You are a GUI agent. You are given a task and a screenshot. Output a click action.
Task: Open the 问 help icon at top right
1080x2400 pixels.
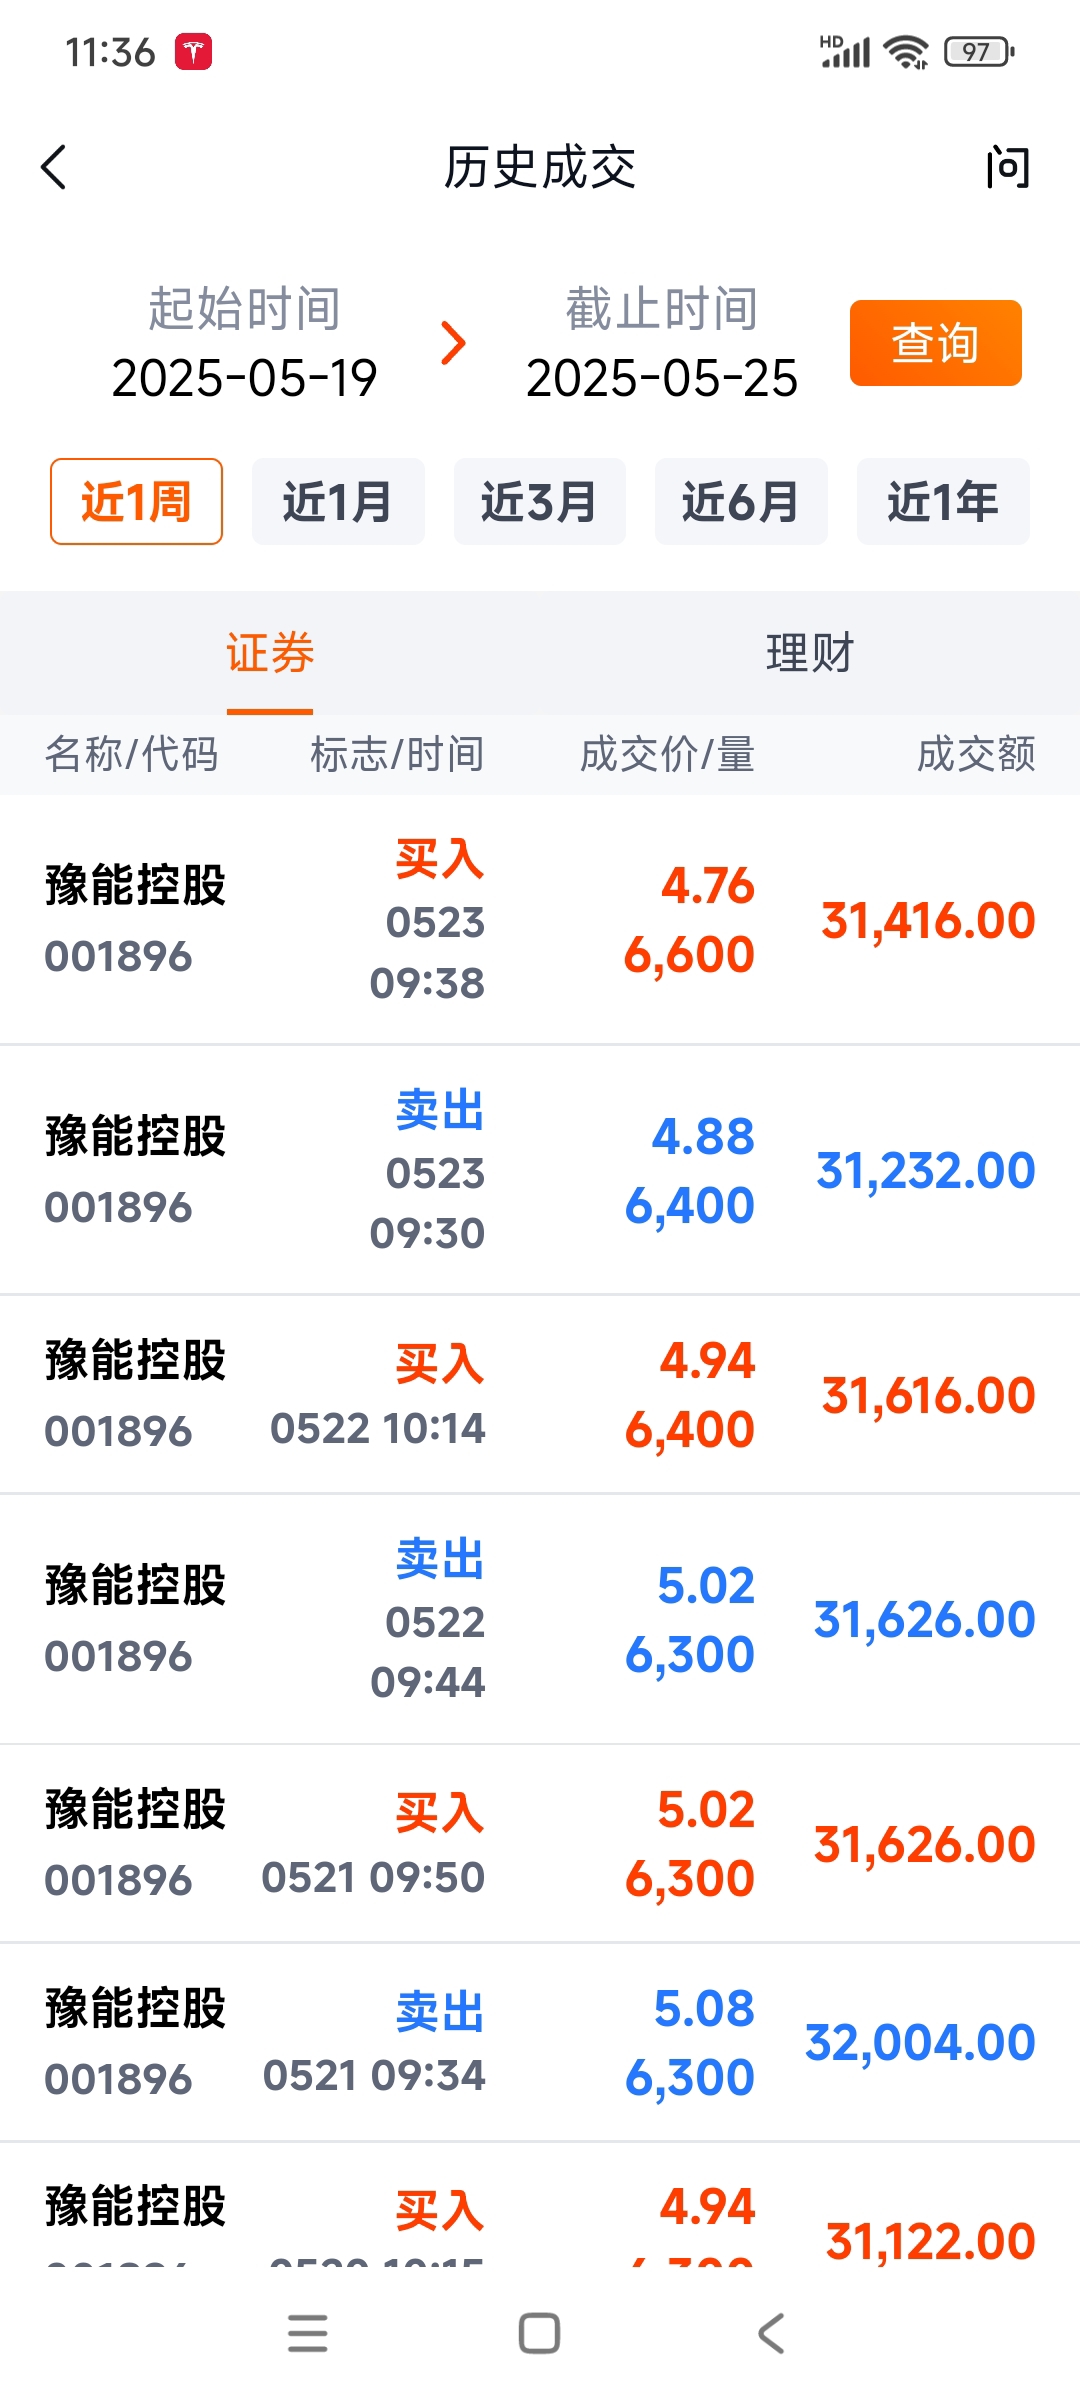1007,167
